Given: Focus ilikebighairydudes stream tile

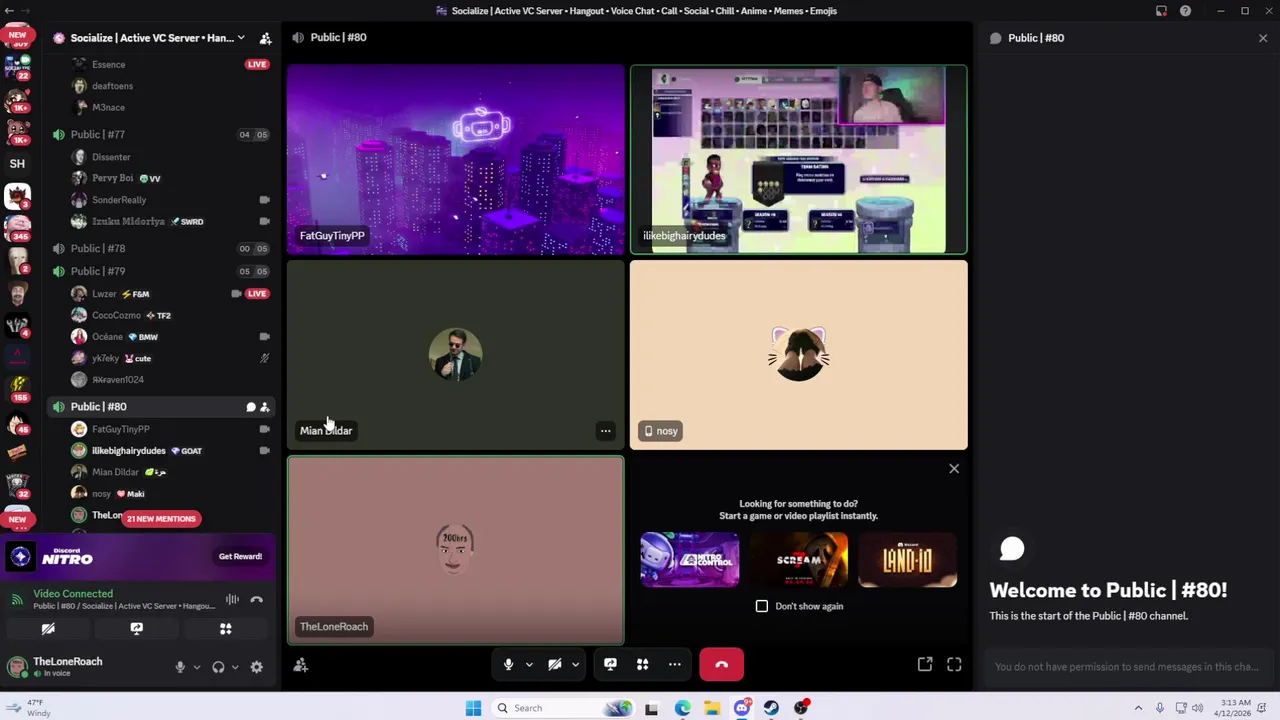Looking at the screenshot, I should point(798,160).
